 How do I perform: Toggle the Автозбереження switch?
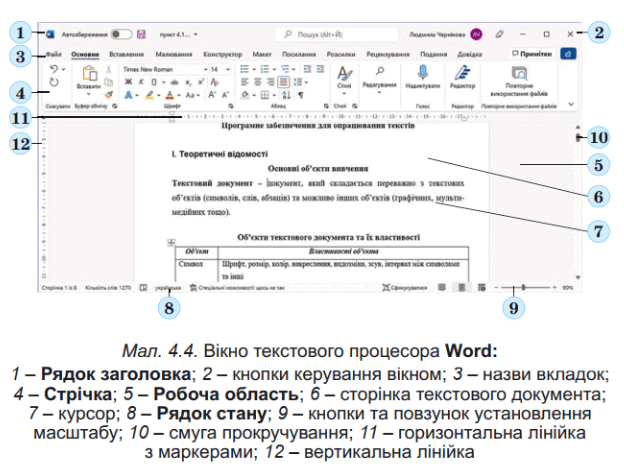tap(121, 34)
